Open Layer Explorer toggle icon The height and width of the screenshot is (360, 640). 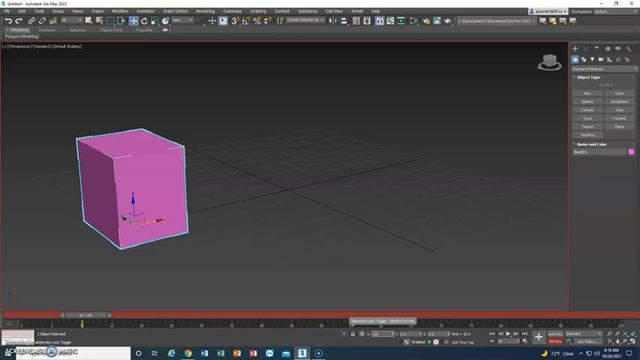click(x=367, y=21)
